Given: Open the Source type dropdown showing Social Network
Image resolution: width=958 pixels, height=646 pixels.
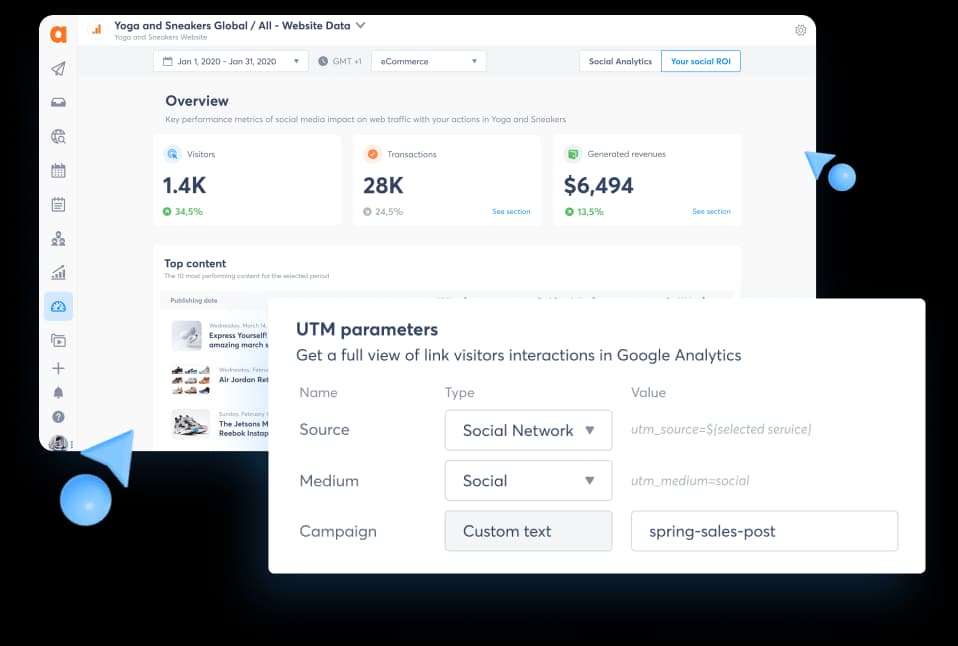Looking at the screenshot, I should point(528,430).
